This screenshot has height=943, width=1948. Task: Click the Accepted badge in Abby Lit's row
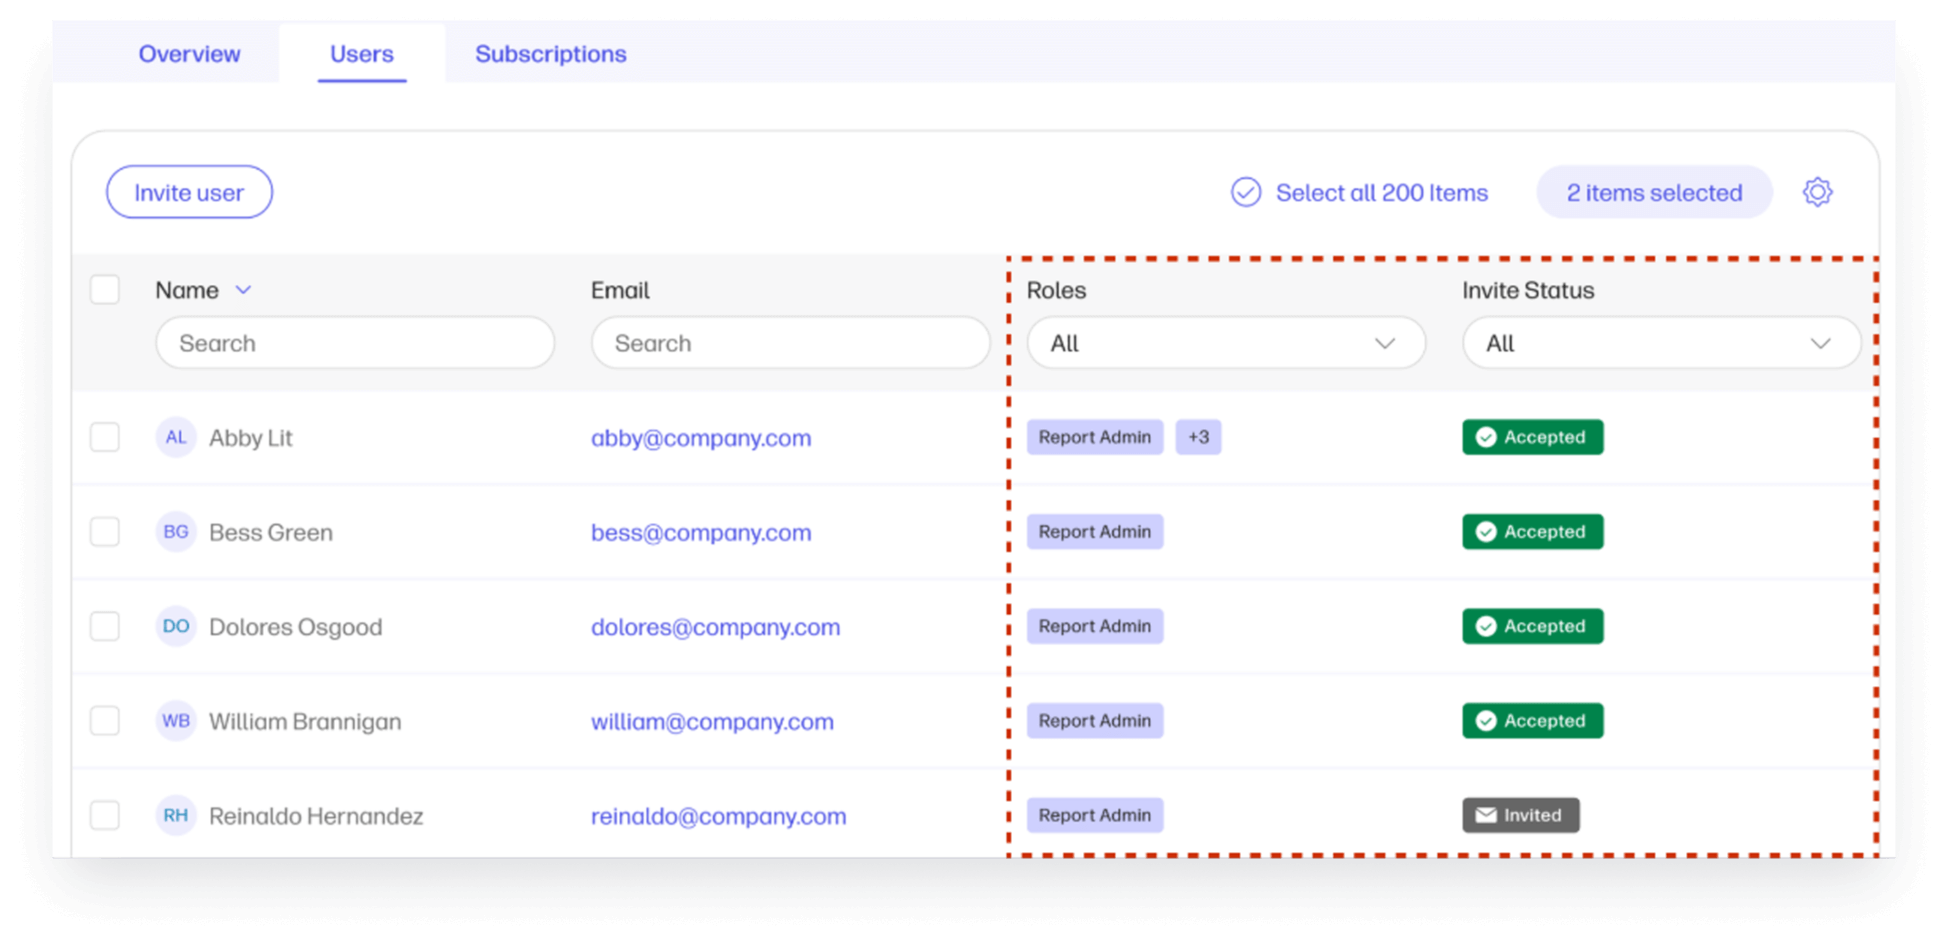click(x=1532, y=437)
